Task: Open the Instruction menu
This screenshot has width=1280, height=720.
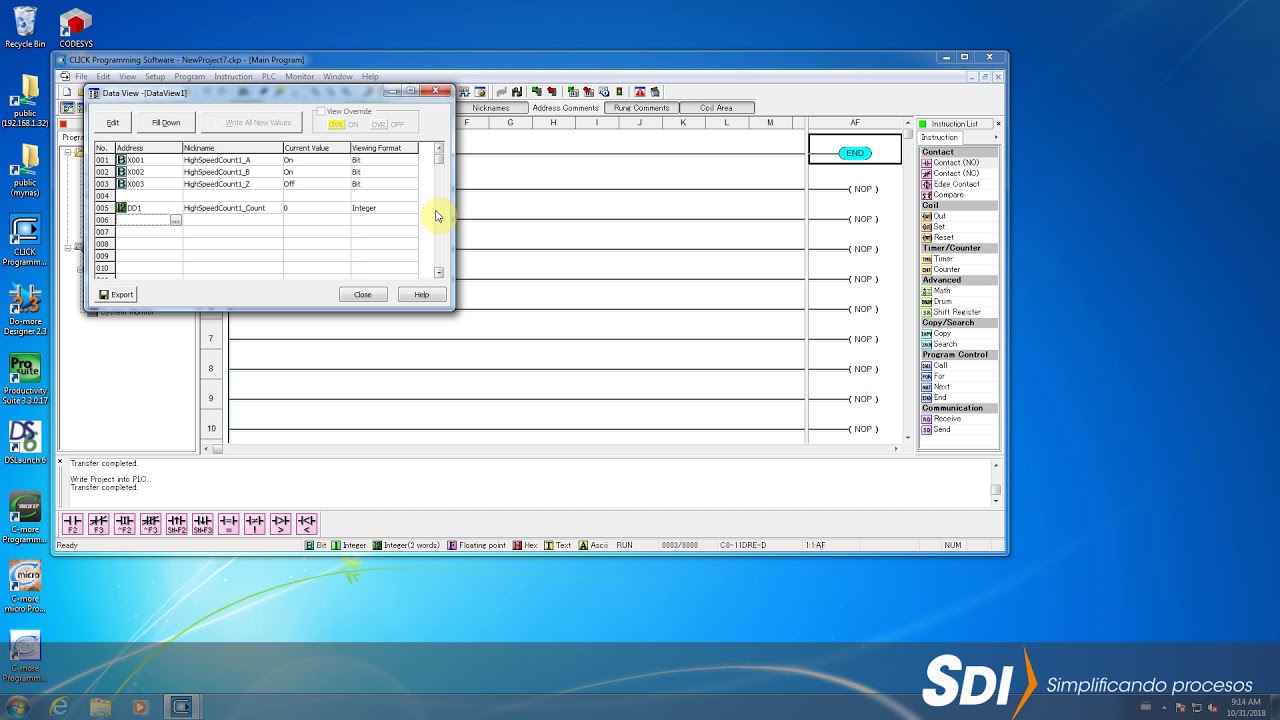Action: tap(233, 77)
